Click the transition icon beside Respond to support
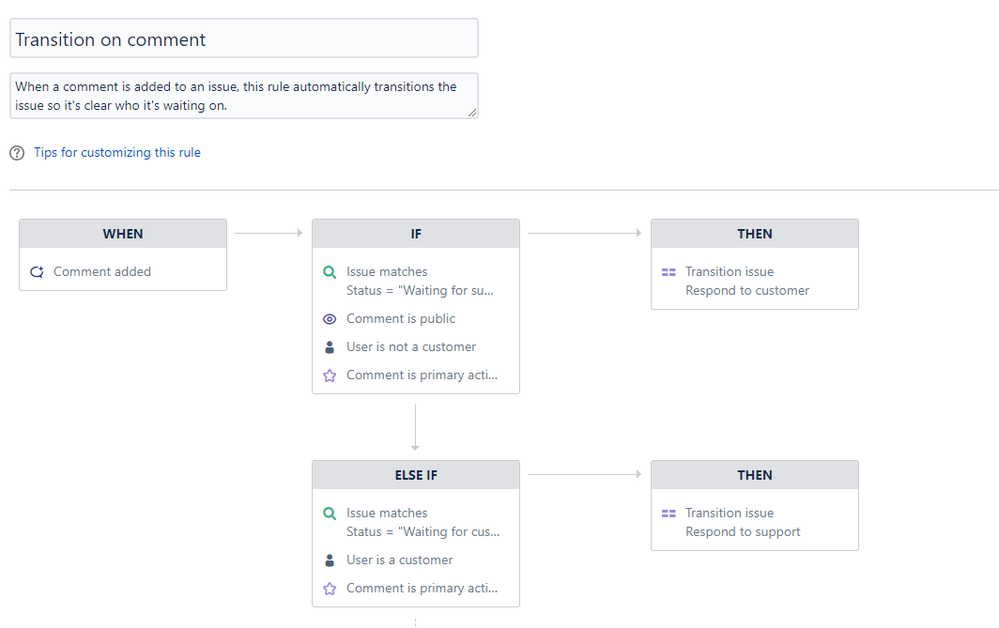 669,513
